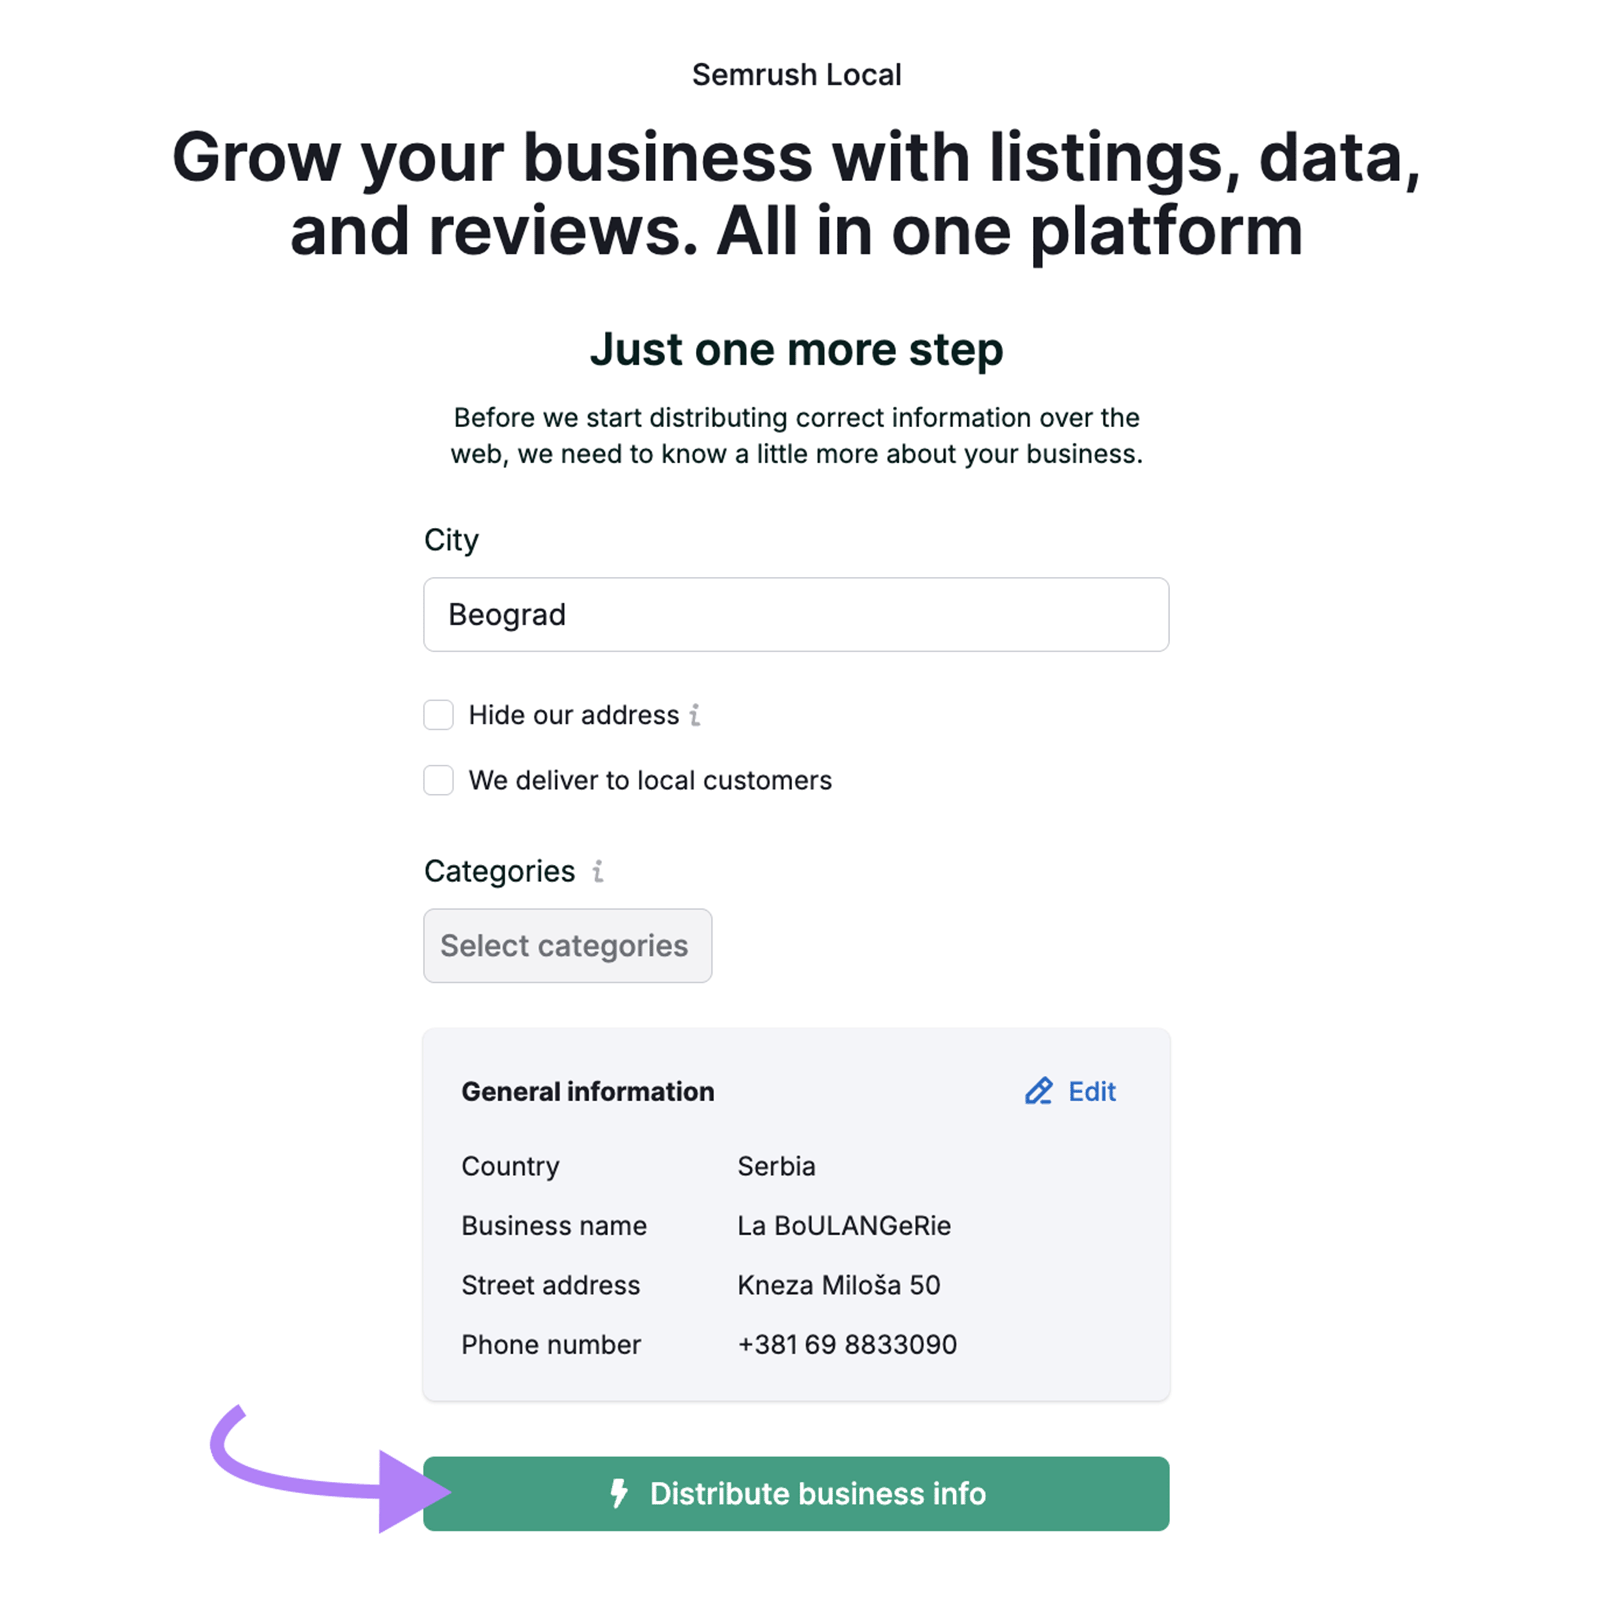Check We deliver to local customers
1600x1600 pixels.
438,780
